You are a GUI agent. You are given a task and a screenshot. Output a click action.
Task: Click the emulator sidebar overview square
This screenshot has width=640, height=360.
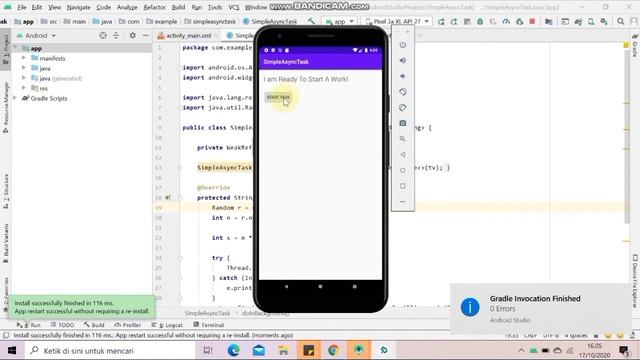pyautogui.click(x=402, y=186)
